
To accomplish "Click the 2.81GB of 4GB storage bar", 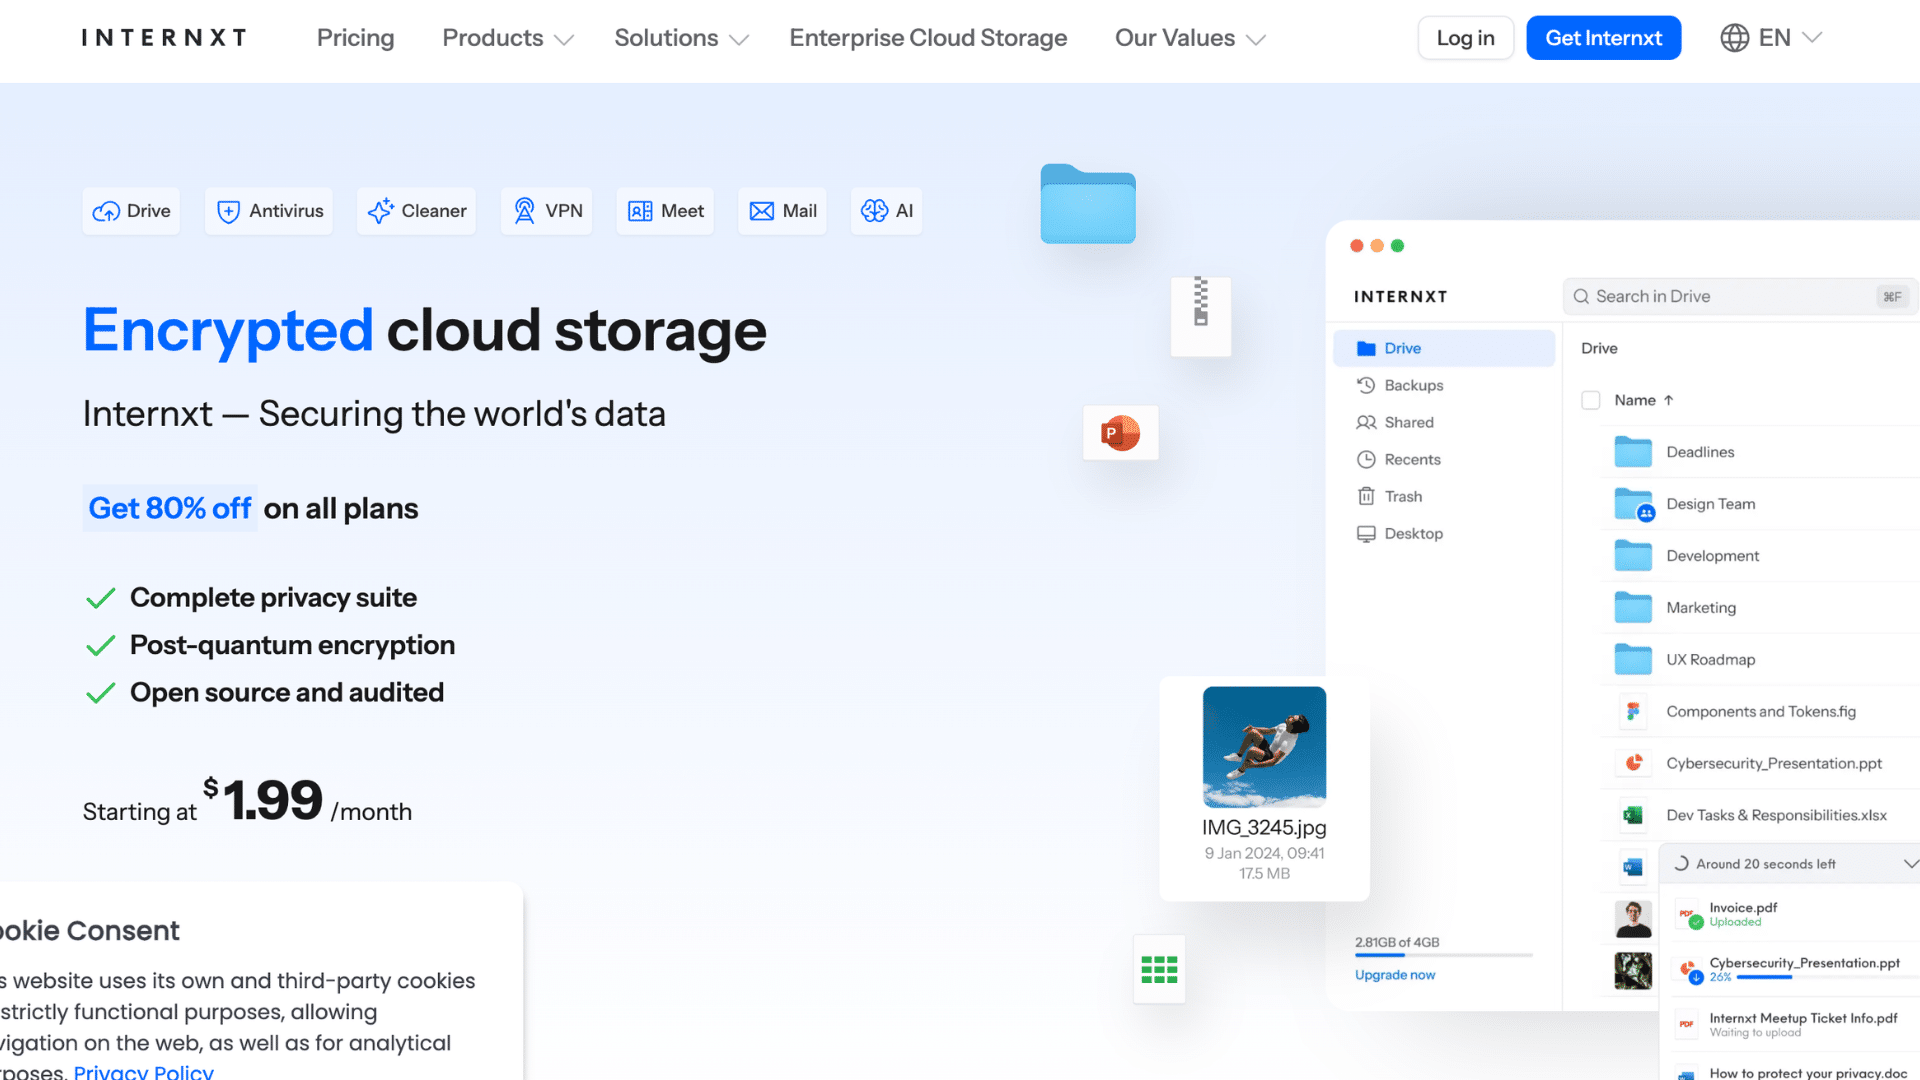I will (x=1443, y=955).
